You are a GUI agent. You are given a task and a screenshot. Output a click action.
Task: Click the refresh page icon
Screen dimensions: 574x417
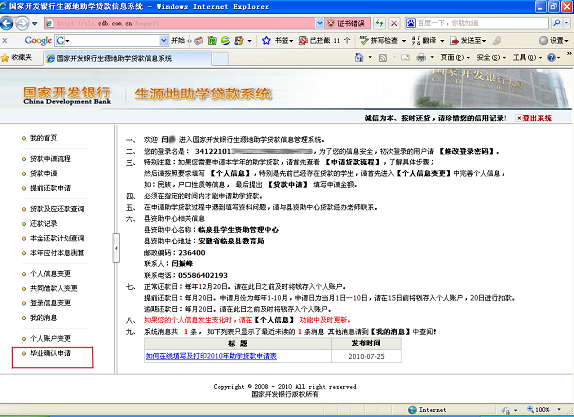pos(380,23)
